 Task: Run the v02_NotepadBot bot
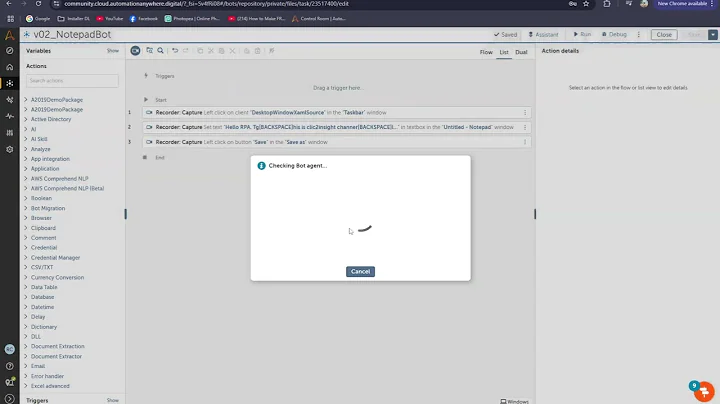tap(582, 34)
